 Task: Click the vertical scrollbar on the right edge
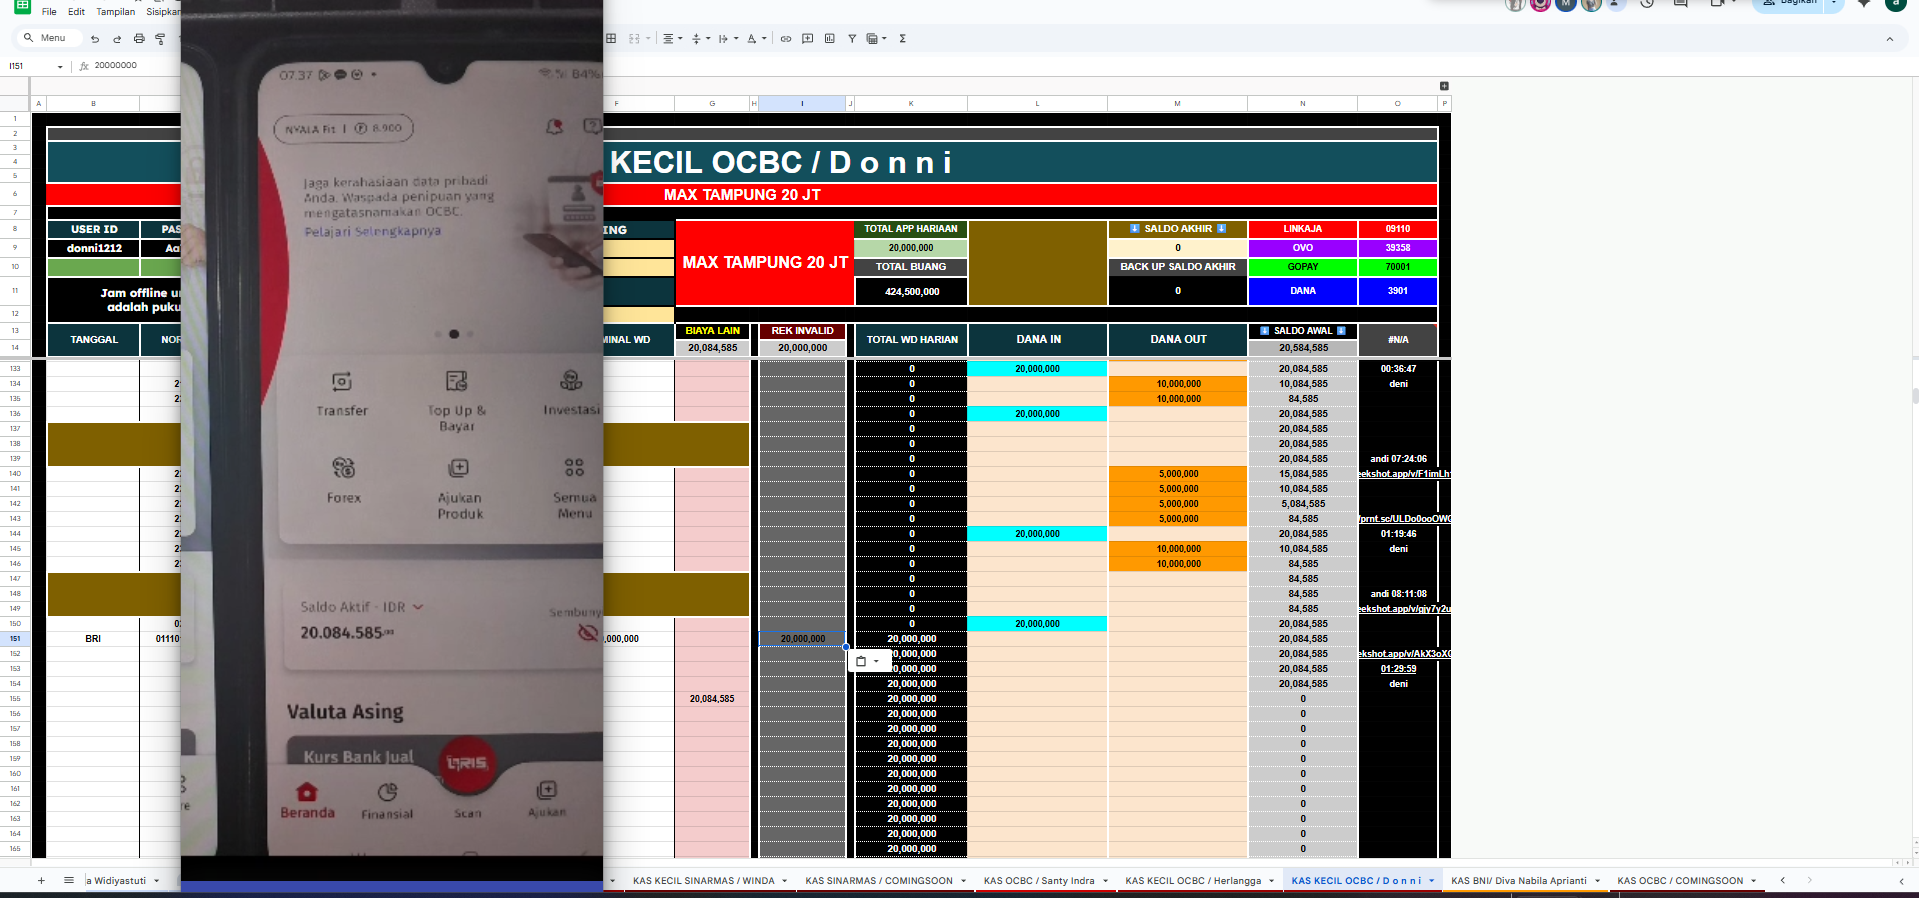pos(1914,395)
